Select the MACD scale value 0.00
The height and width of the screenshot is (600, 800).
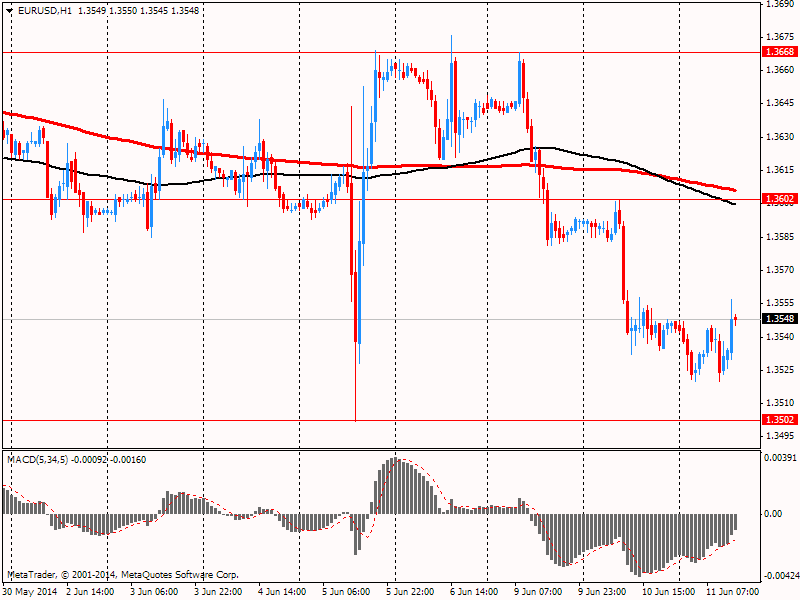pyautogui.click(x=773, y=514)
